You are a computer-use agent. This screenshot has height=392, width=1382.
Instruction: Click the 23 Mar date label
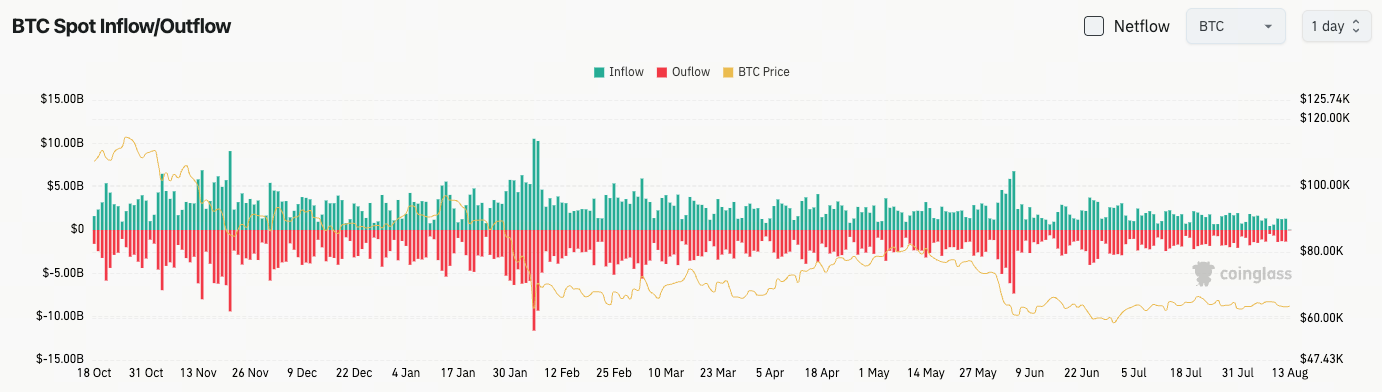point(718,373)
